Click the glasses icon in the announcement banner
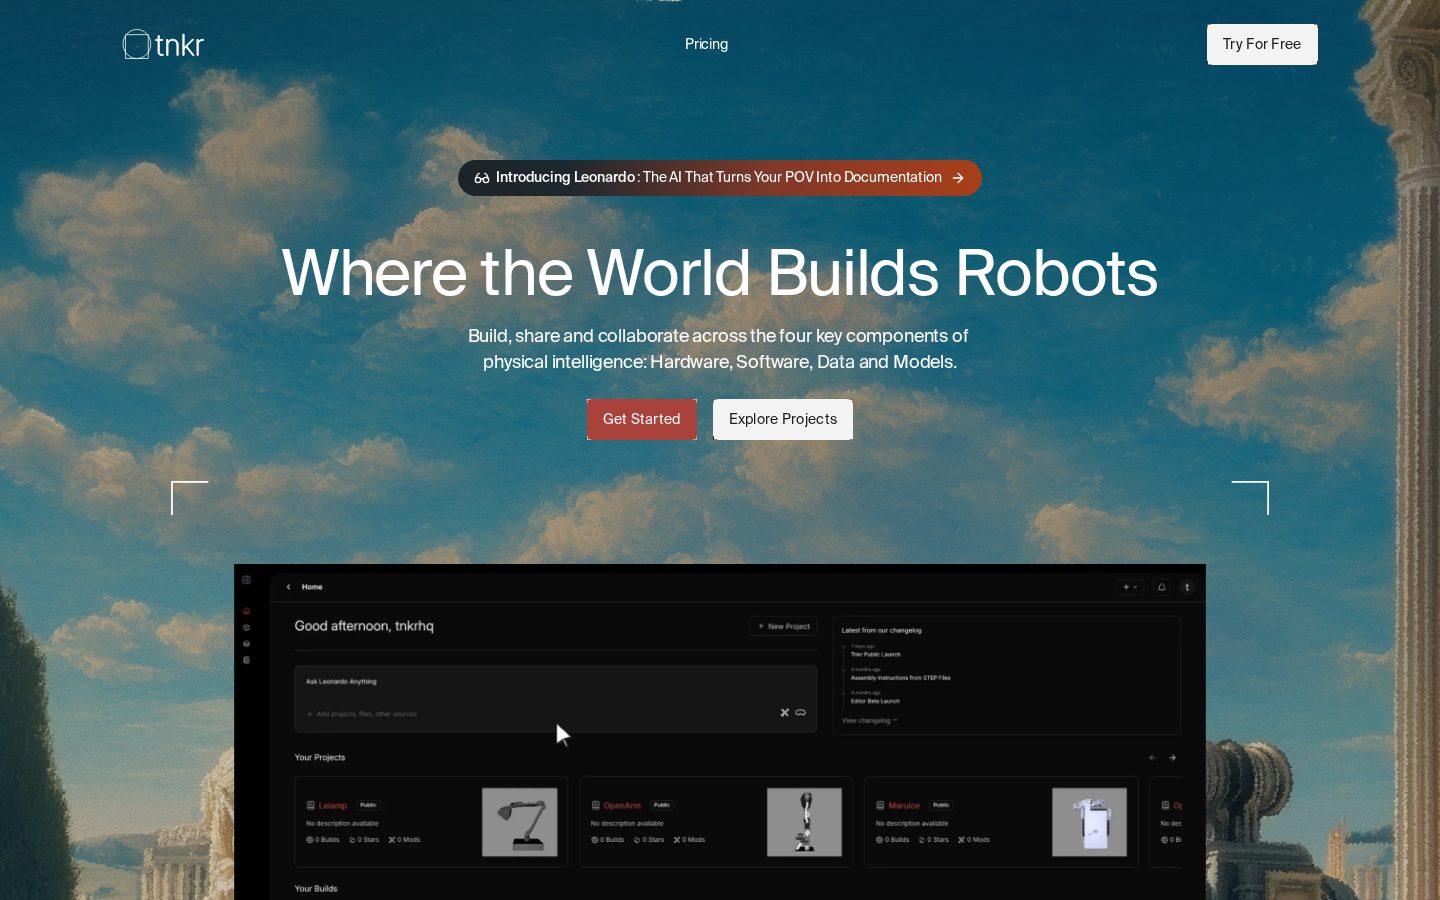This screenshot has width=1440, height=900. click(x=482, y=178)
